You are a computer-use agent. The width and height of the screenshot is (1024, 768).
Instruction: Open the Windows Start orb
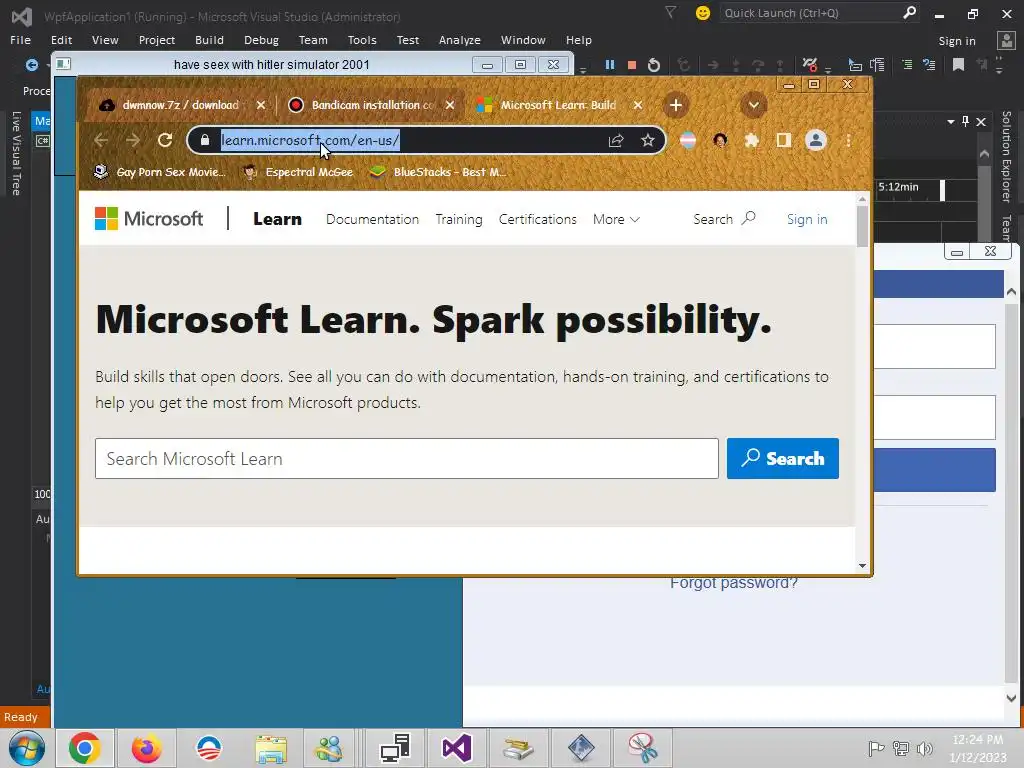pyautogui.click(x=26, y=748)
